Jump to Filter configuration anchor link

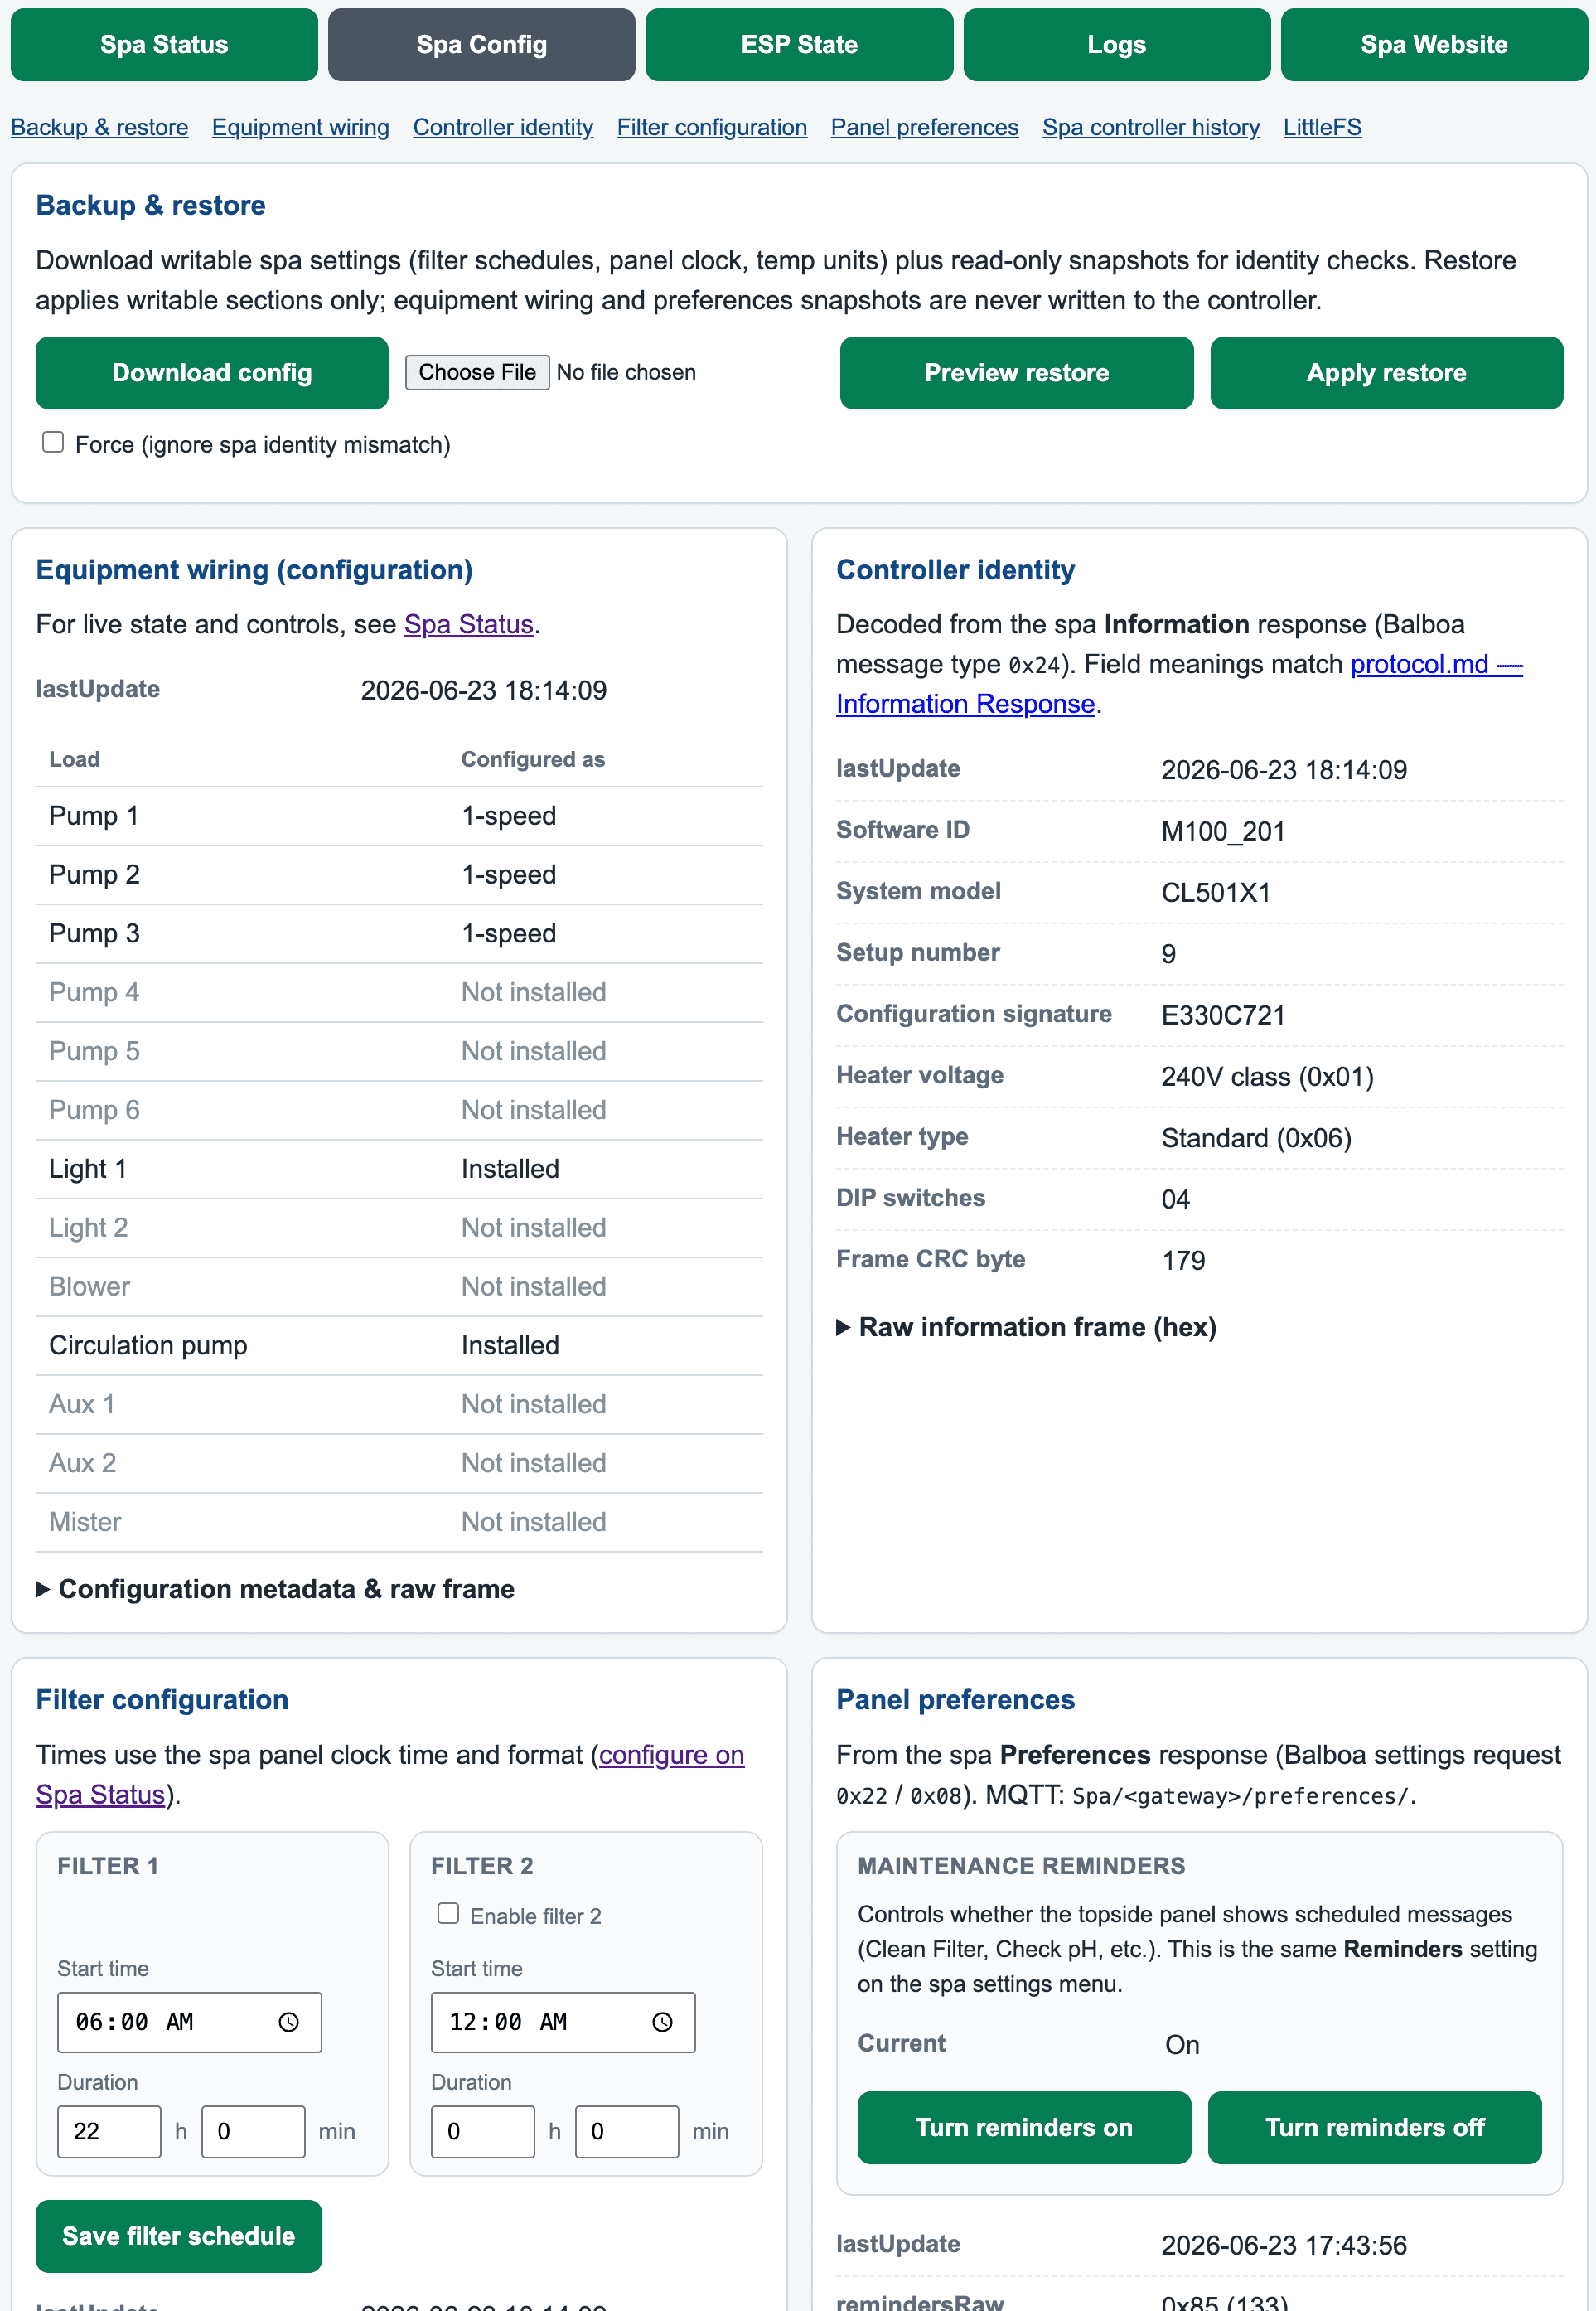point(712,127)
